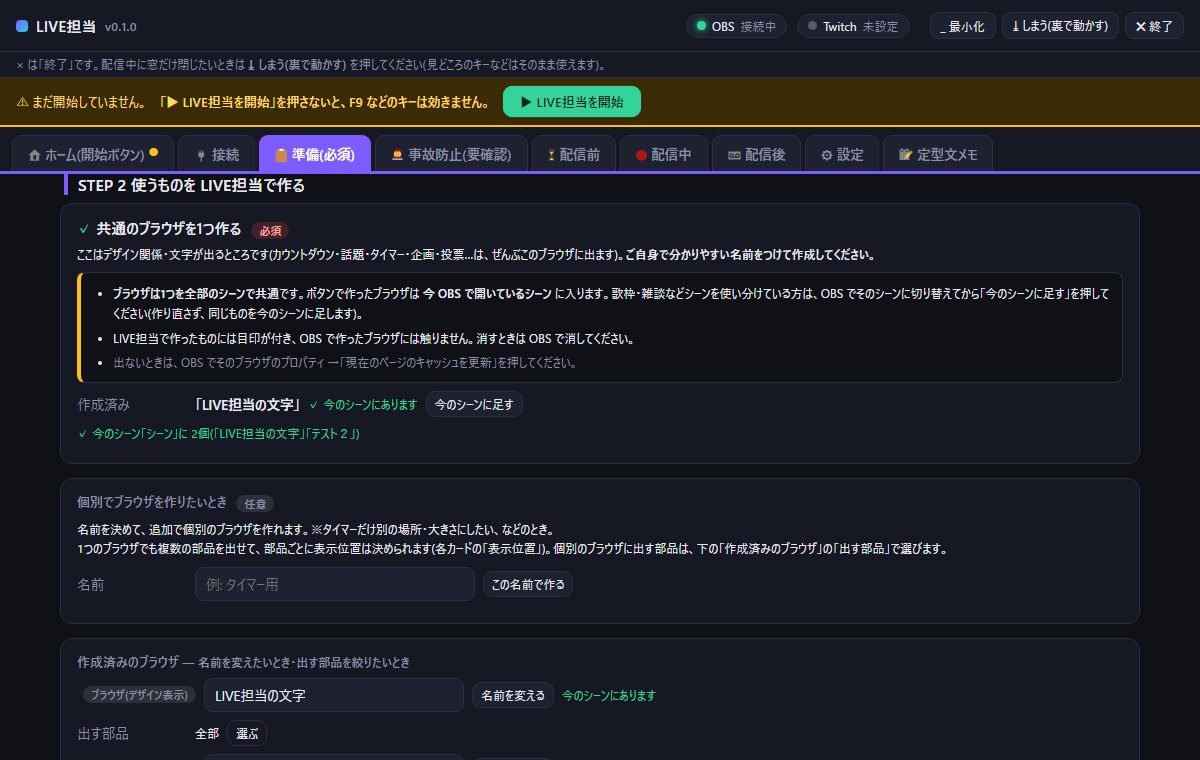Open the 定型文メモ tab
This screenshot has width=1200, height=760.
click(x=938, y=154)
